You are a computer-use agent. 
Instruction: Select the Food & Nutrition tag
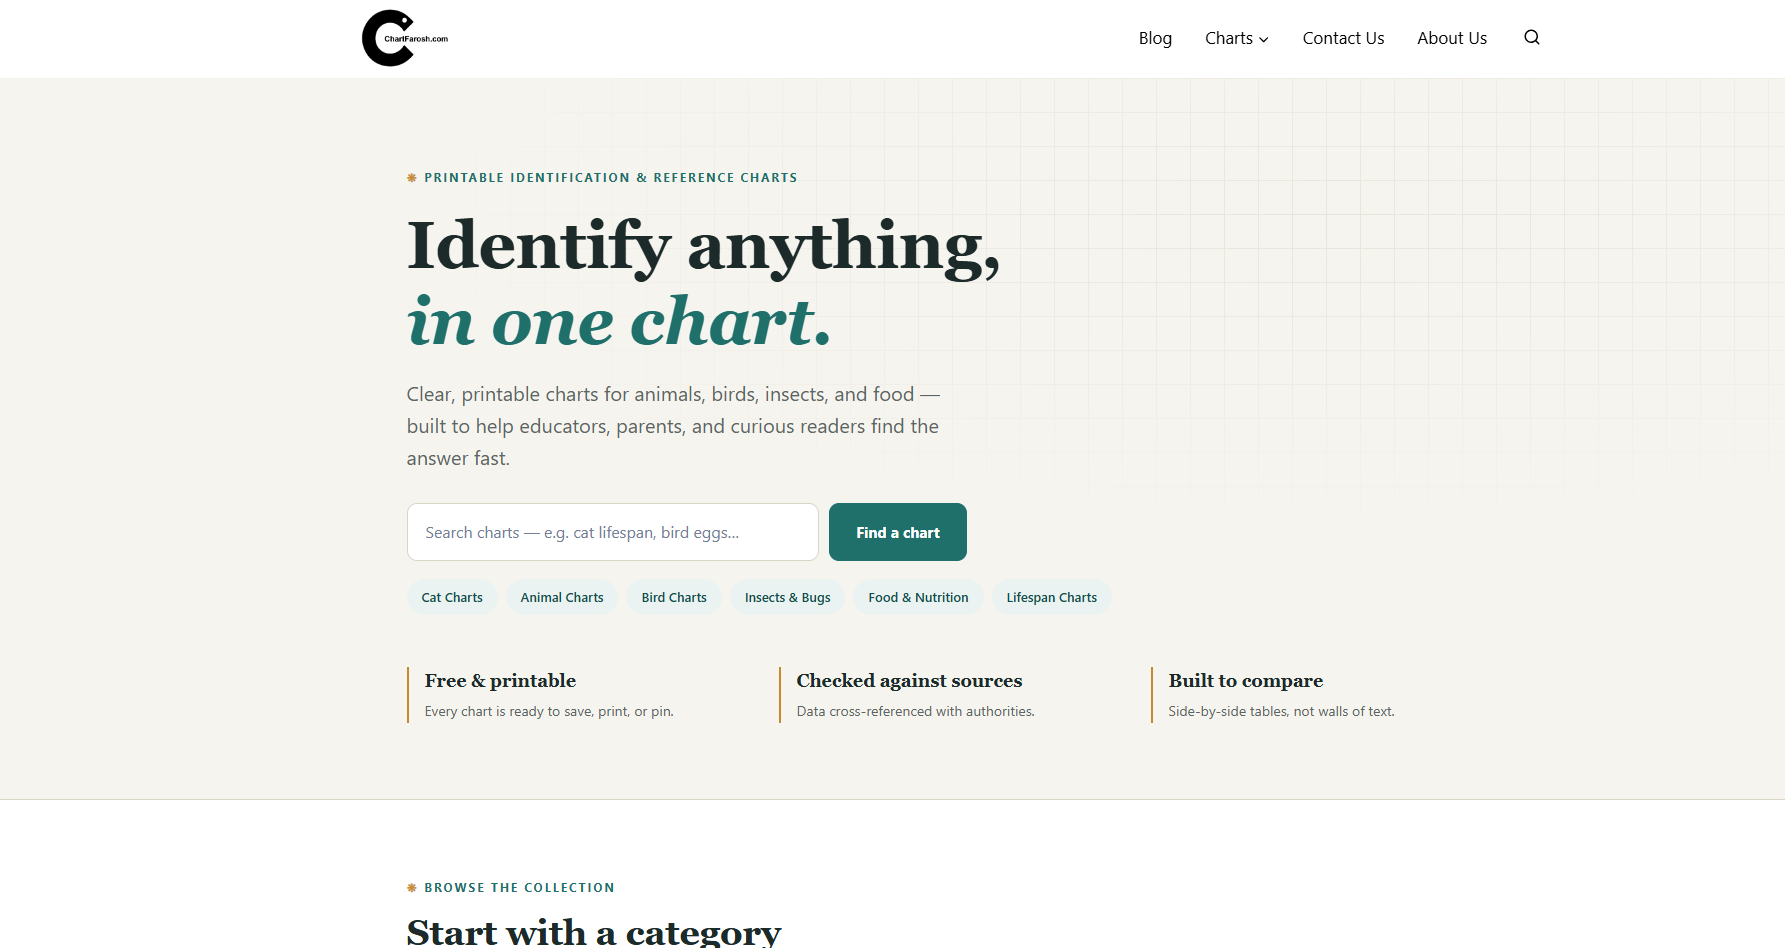[918, 597]
